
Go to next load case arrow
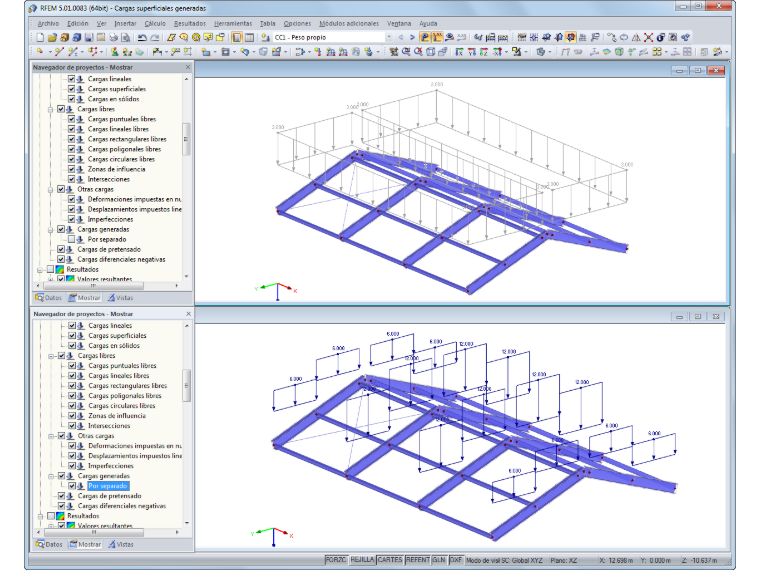(412, 37)
